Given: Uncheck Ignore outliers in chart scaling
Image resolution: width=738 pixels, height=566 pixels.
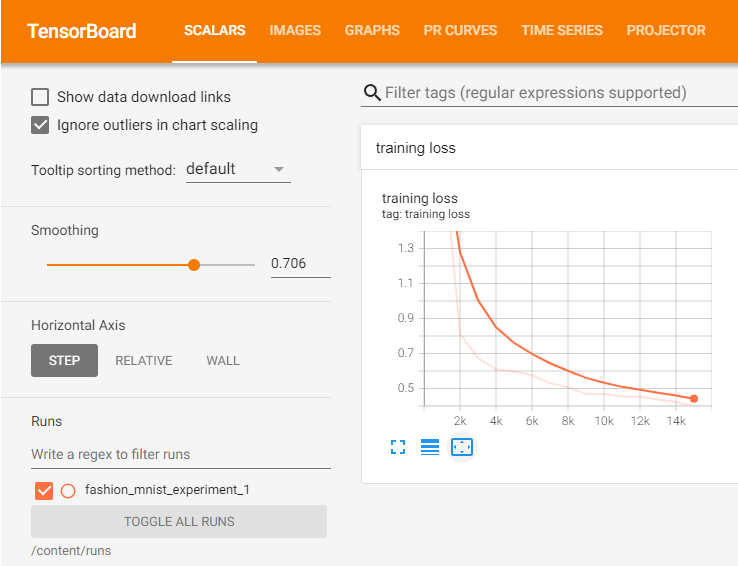Looking at the screenshot, I should point(40,125).
